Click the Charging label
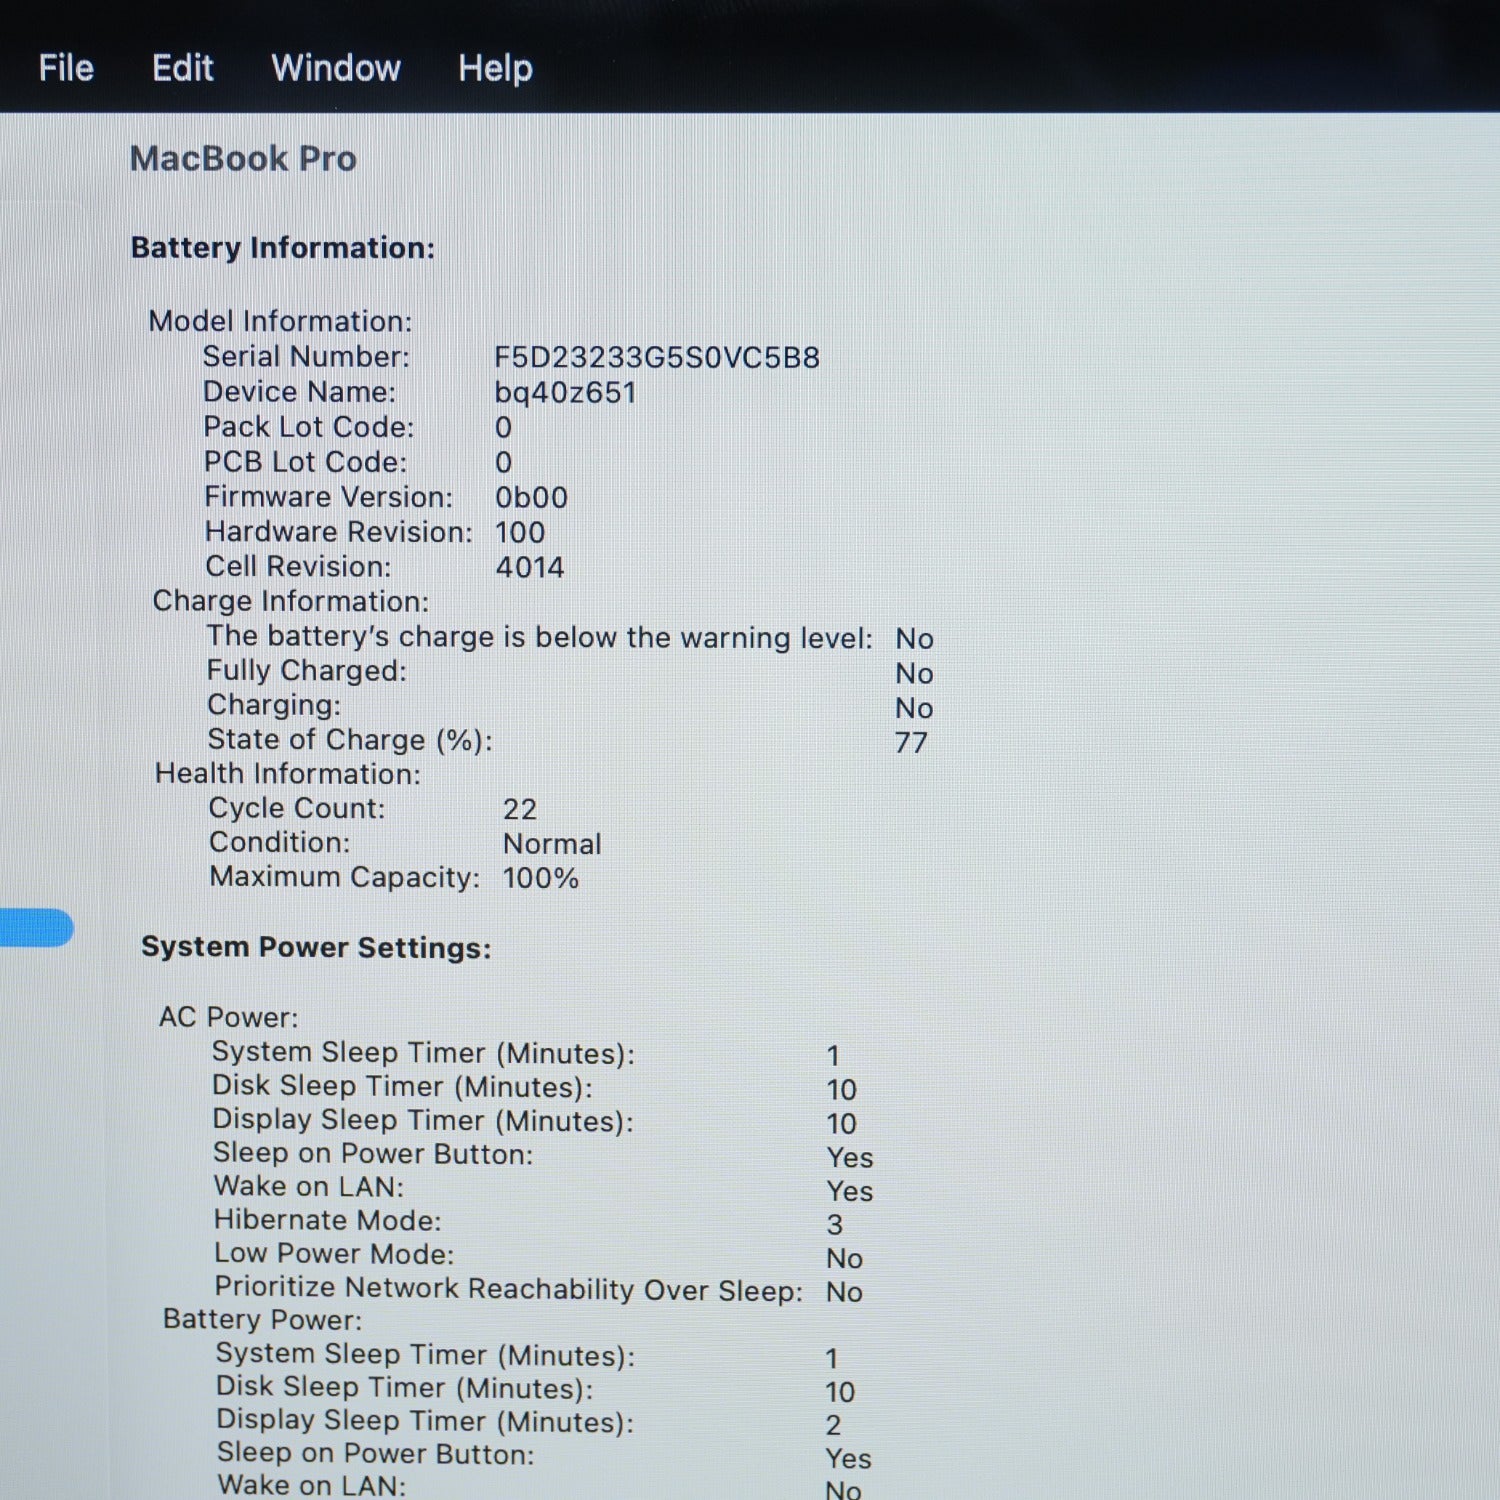Image resolution: width=1500 pixels, height=1500 pixels. (x=273, y=705)
